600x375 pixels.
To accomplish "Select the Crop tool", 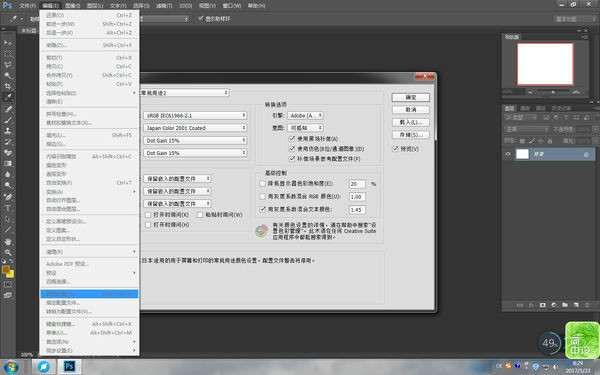I will 8,86.
